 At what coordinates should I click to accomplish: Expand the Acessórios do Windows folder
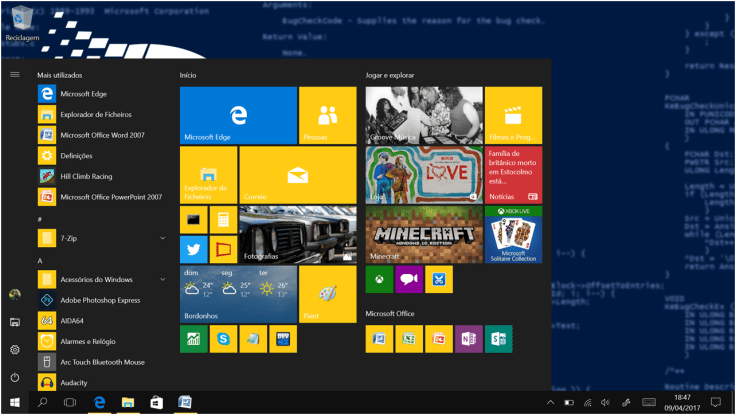162,279
